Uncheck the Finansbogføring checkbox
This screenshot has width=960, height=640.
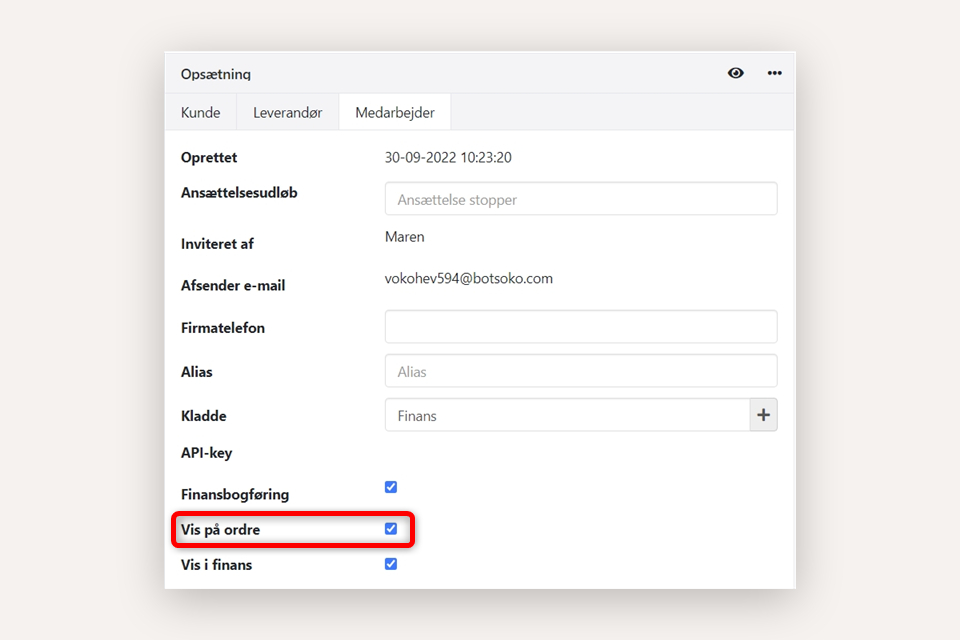[391, 487]
